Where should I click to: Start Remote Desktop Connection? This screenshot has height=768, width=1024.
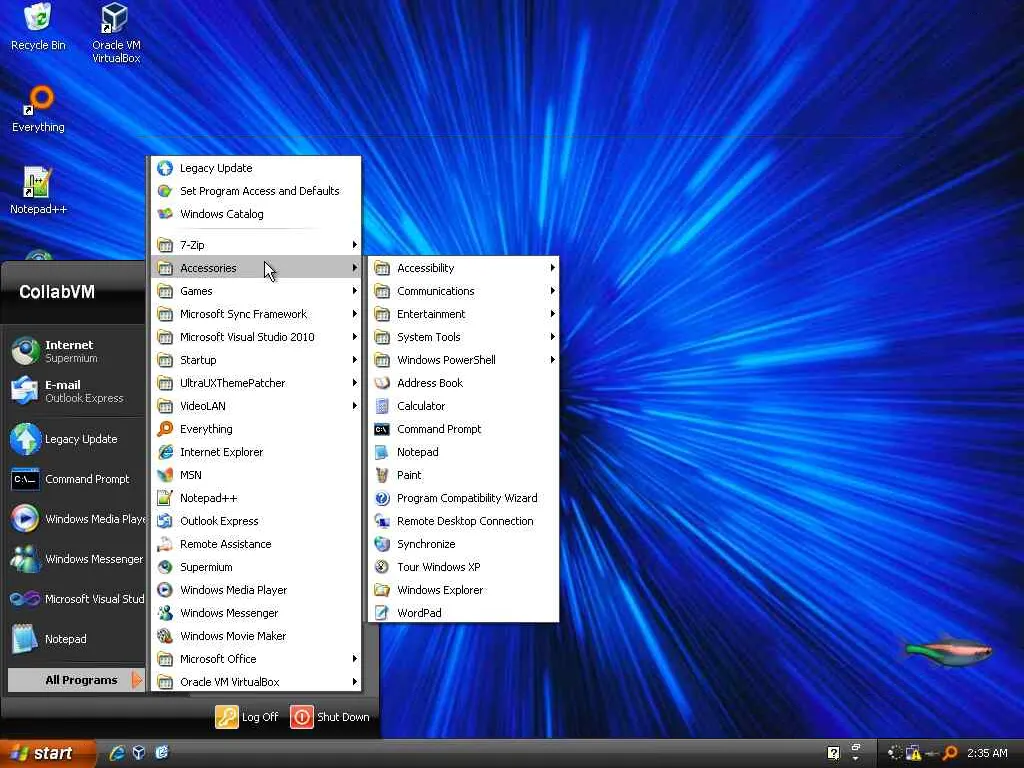[463, 521]
